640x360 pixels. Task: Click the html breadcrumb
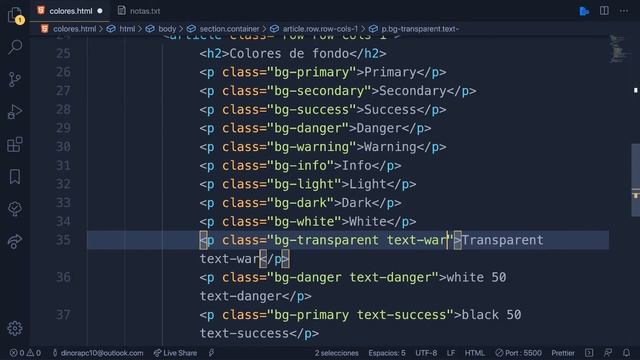[x=127, y=29]
